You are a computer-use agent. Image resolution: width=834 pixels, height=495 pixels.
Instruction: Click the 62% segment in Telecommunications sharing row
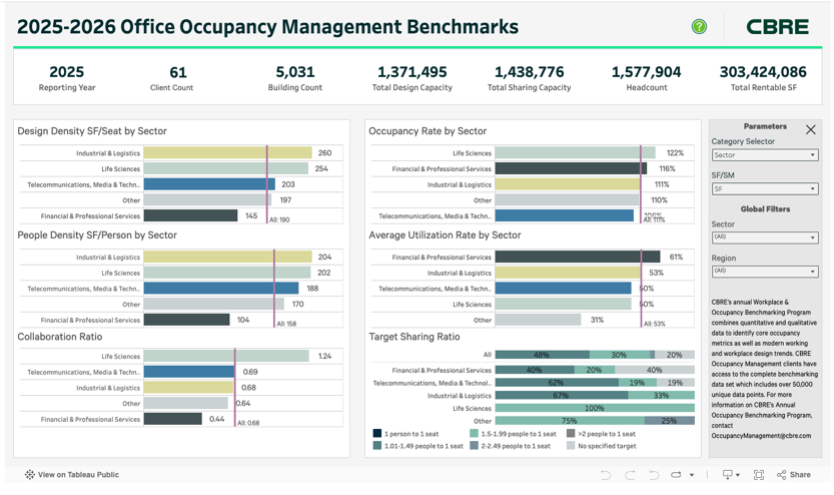[x=557, y=383]
